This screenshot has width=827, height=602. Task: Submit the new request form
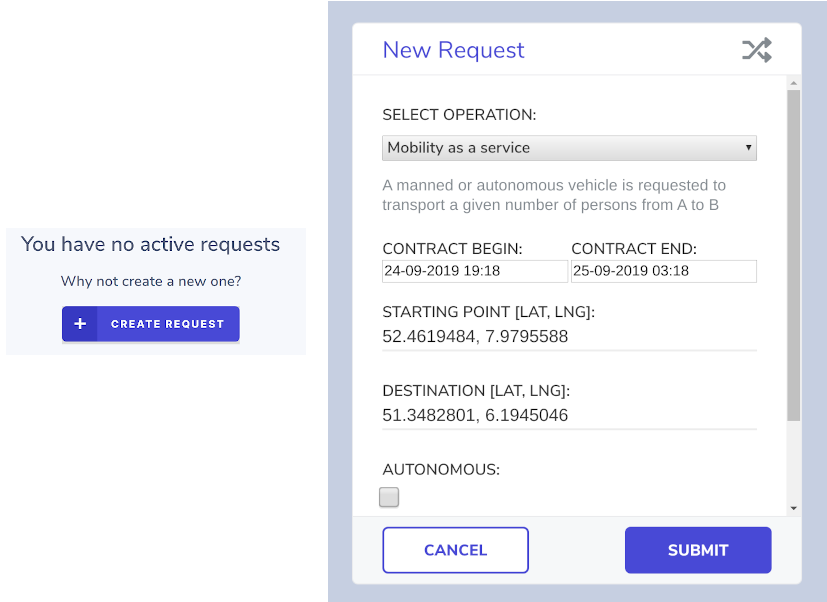point(698,550)
